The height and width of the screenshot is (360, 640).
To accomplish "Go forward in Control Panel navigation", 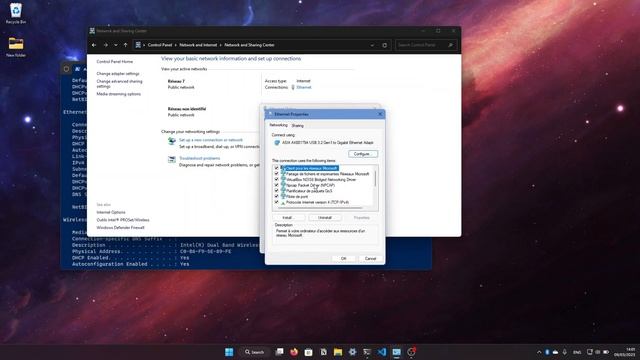I will tap(106, 45).
